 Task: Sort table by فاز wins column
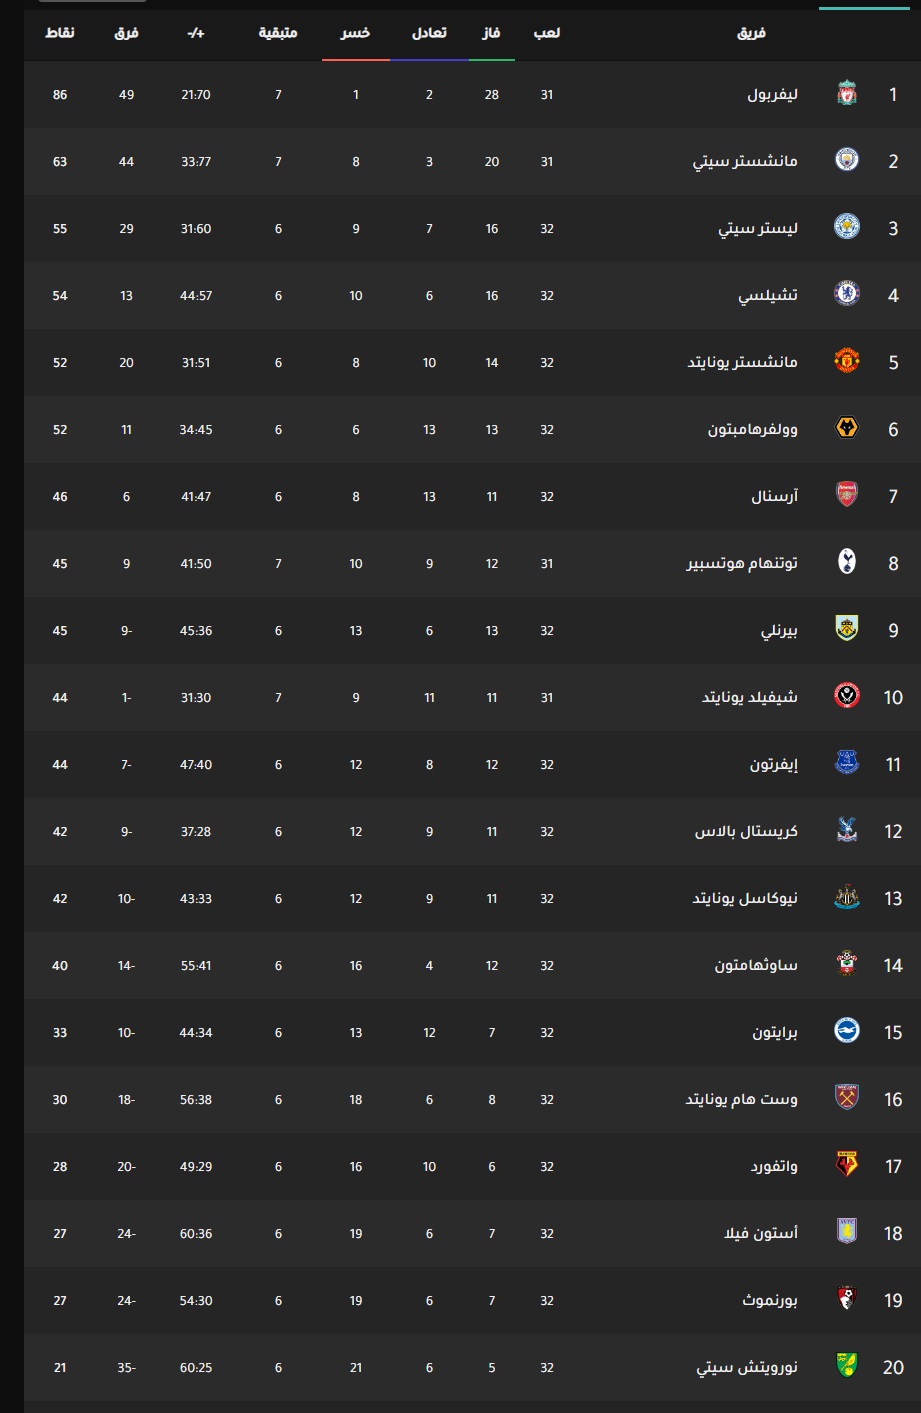pos(491,33)
